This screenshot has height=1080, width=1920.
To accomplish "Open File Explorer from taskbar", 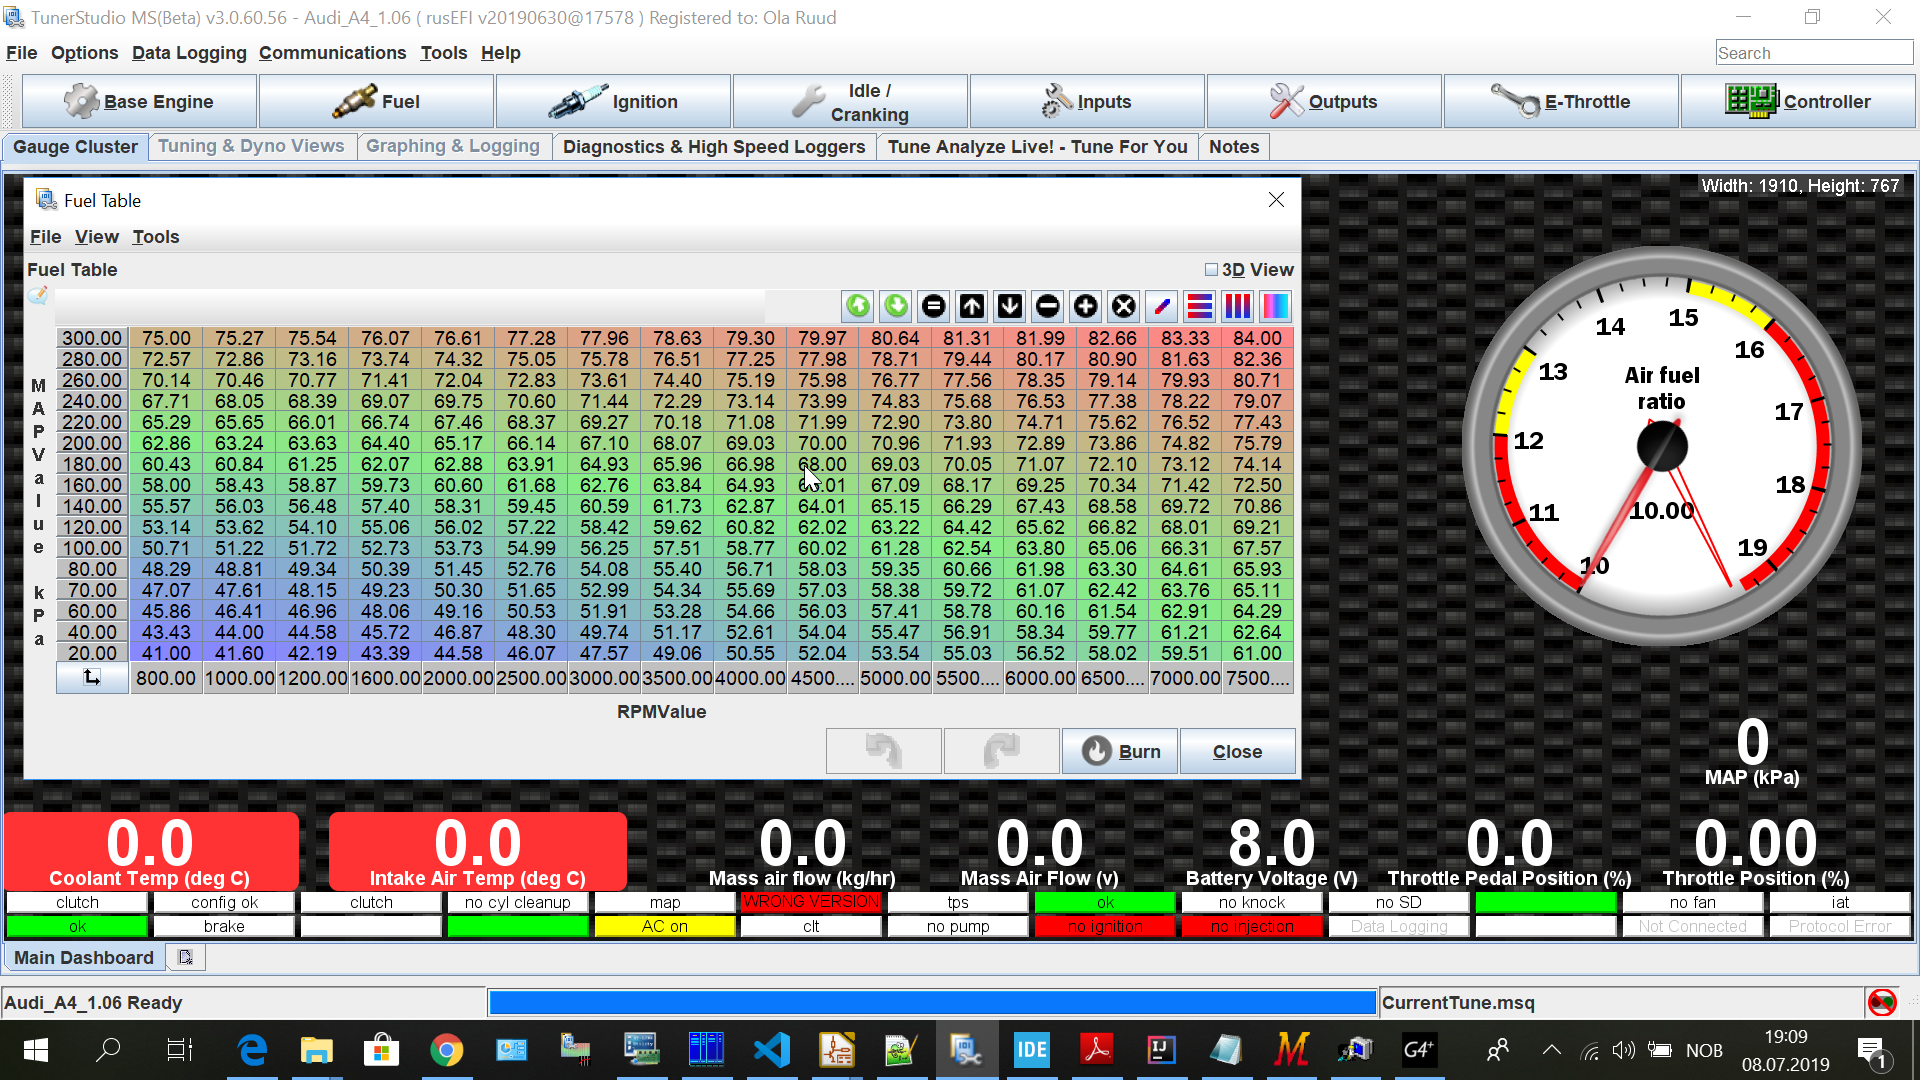I will coord(316,1050).
